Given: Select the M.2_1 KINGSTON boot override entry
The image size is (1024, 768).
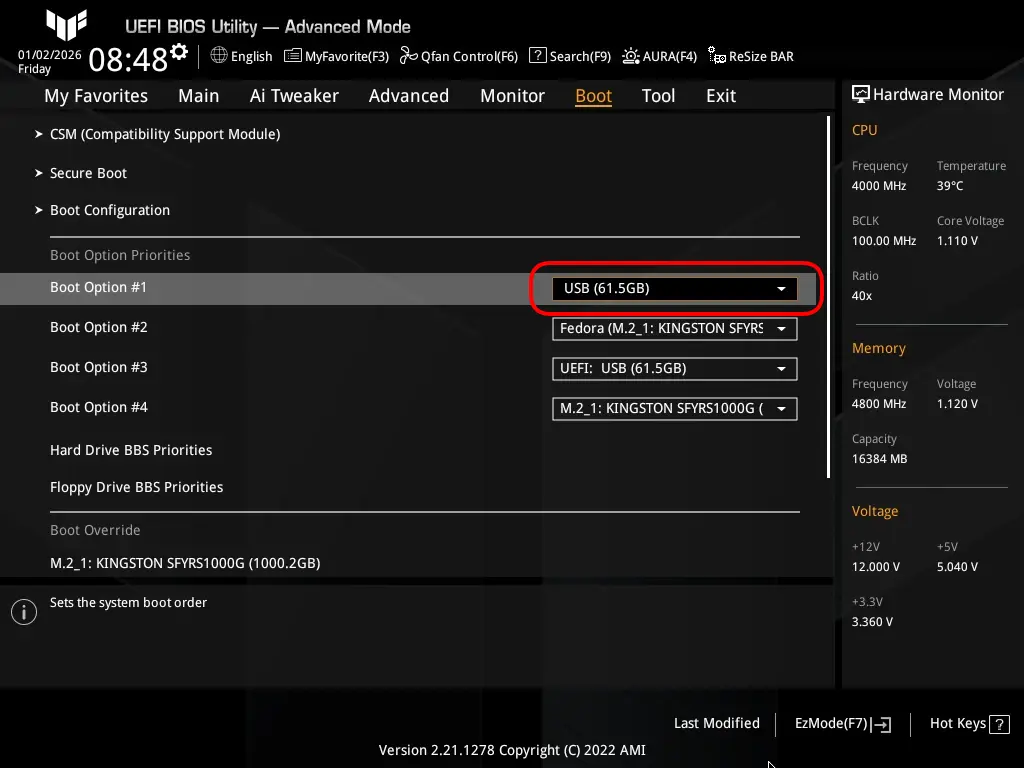Looking at the screenshot, I should [185, 563].
